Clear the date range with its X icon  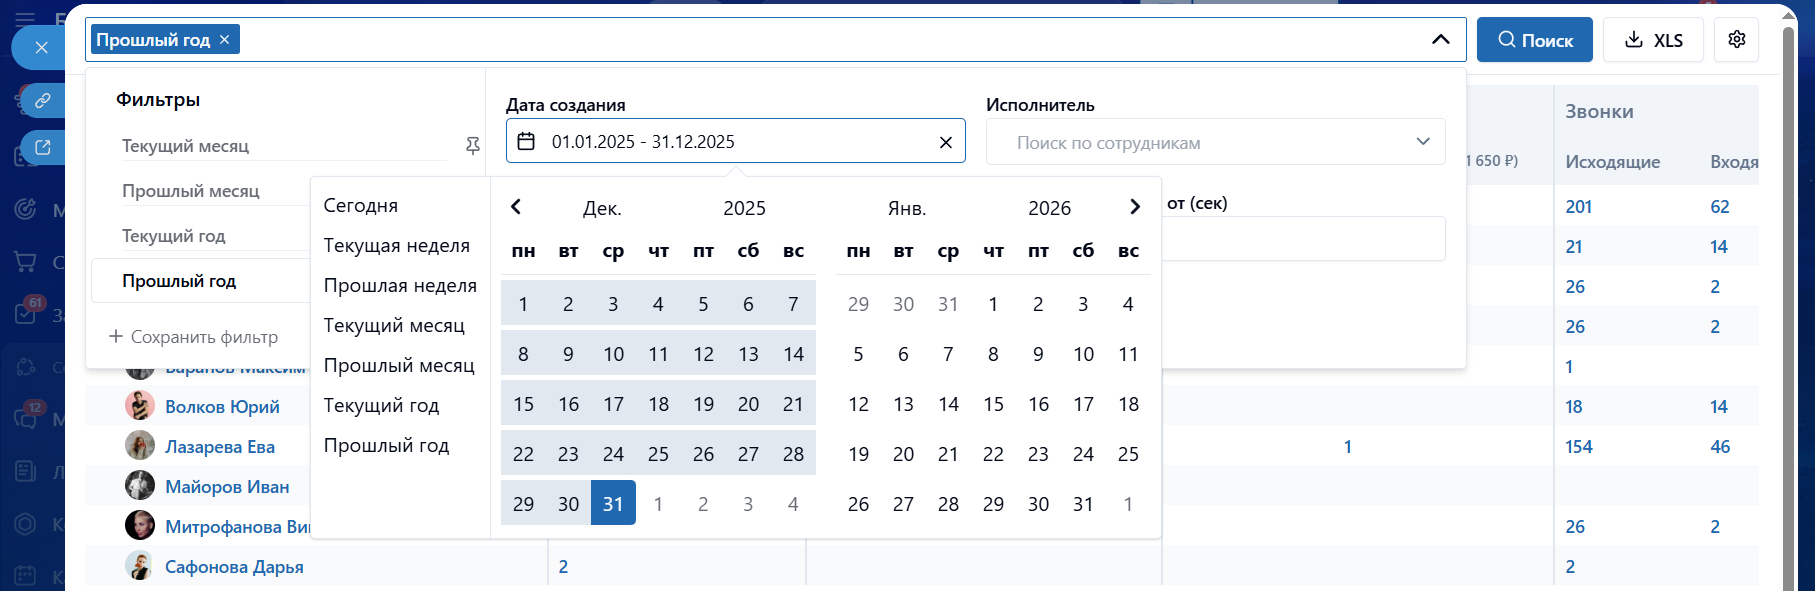(x=945, y=142)
